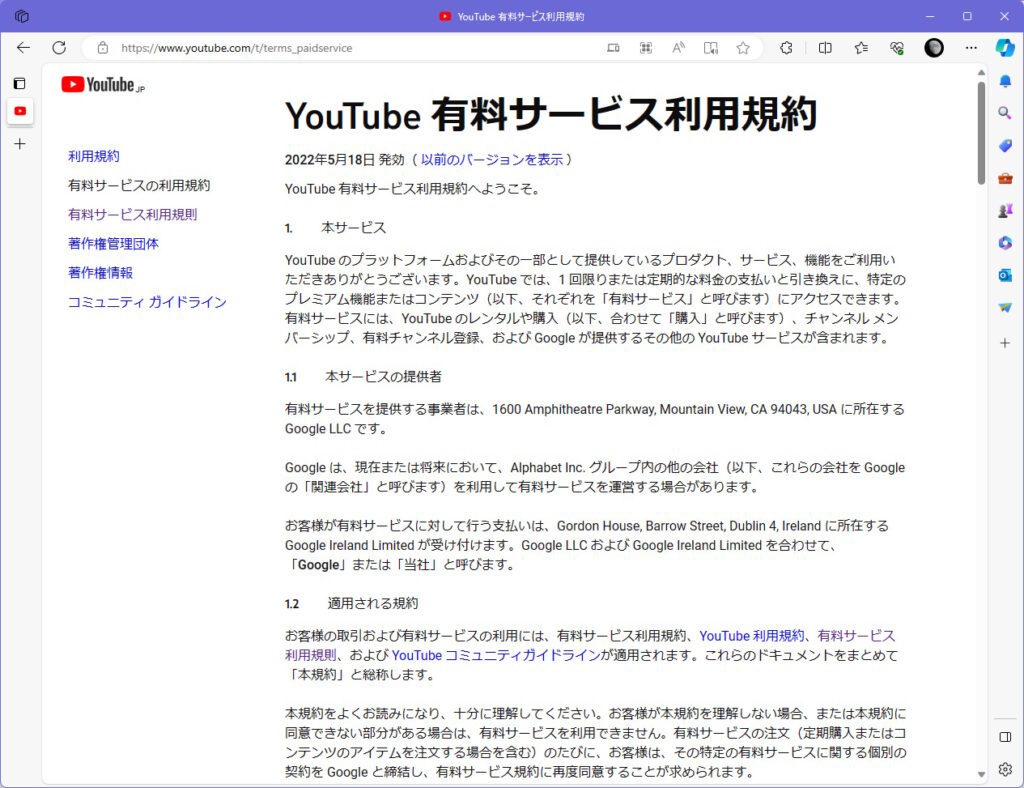Open the Tools briefcase in sidebar
The height and width of the screenshot is (788, 1024).
point(1005,178)
